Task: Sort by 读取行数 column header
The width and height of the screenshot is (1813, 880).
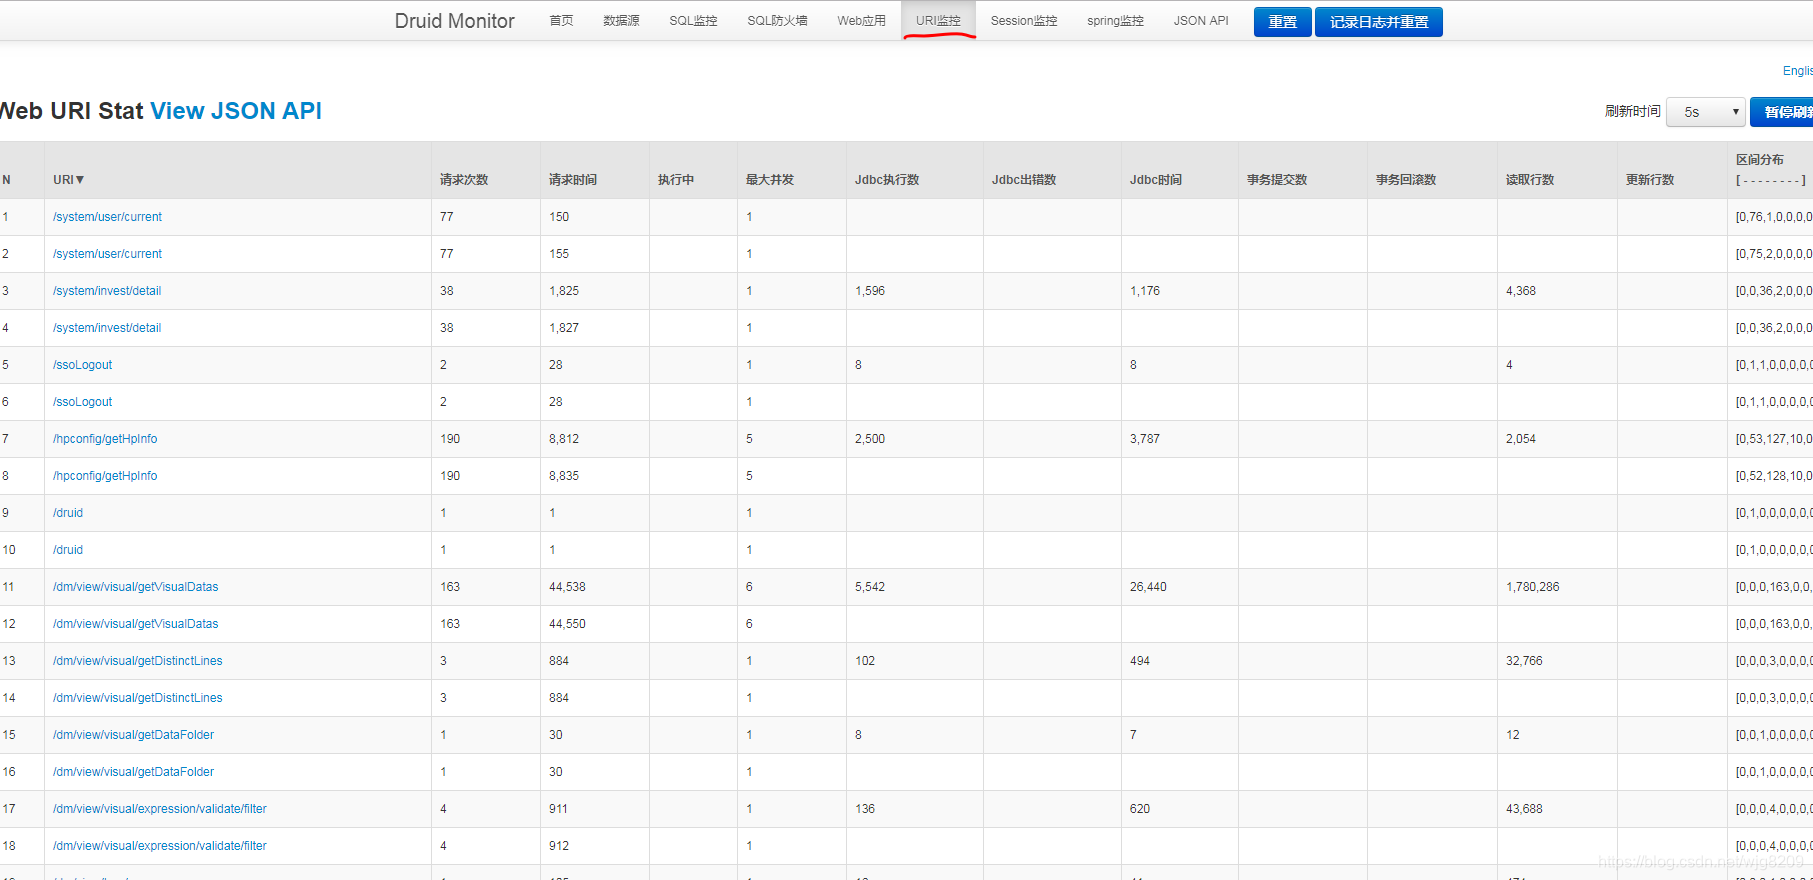Action: (x=1530, y=180)
